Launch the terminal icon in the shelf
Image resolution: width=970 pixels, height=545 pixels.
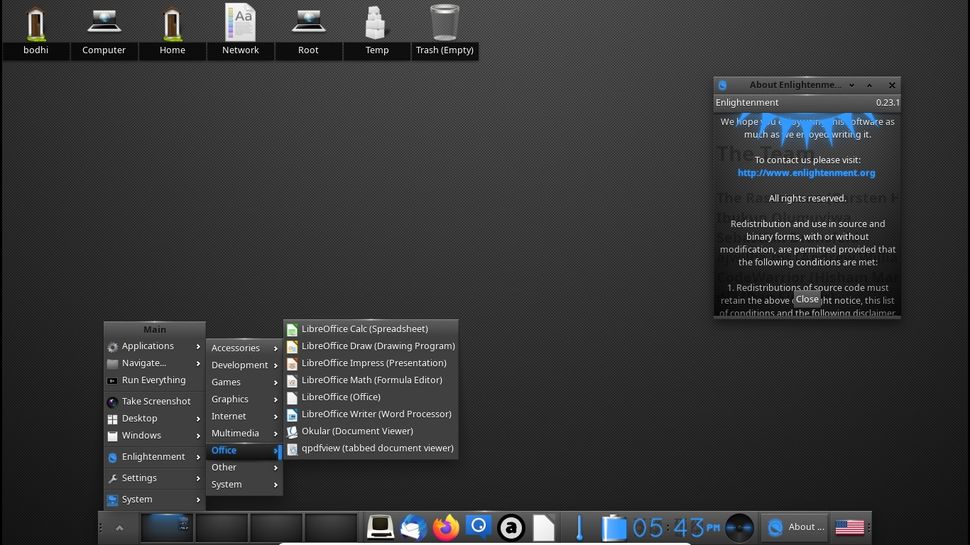pyautogui.click(x=380, y=528)
